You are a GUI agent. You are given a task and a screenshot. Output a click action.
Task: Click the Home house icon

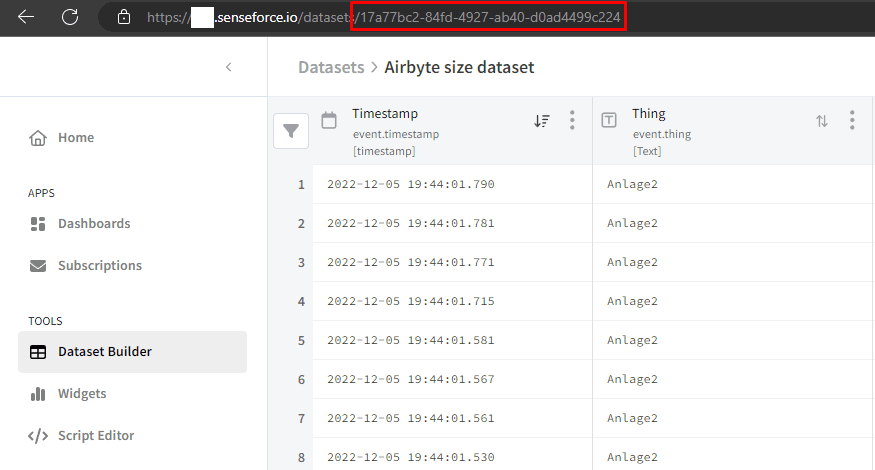click(x=38, y=137)
